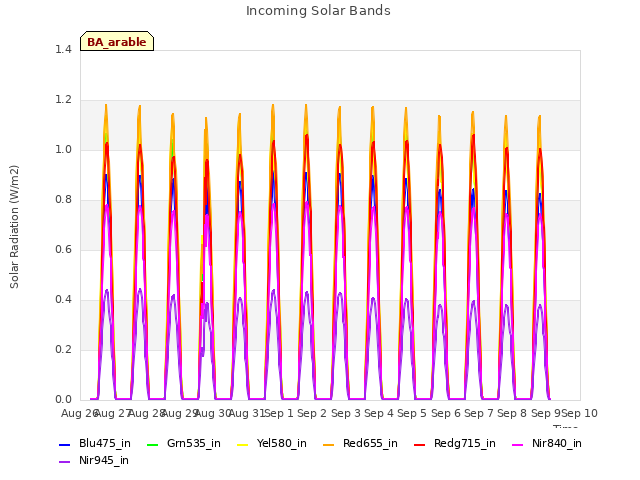Screen dimensions: 640x480
Task: Click the 0.0 y-axis tick label
Action: [x=63, y=400]
